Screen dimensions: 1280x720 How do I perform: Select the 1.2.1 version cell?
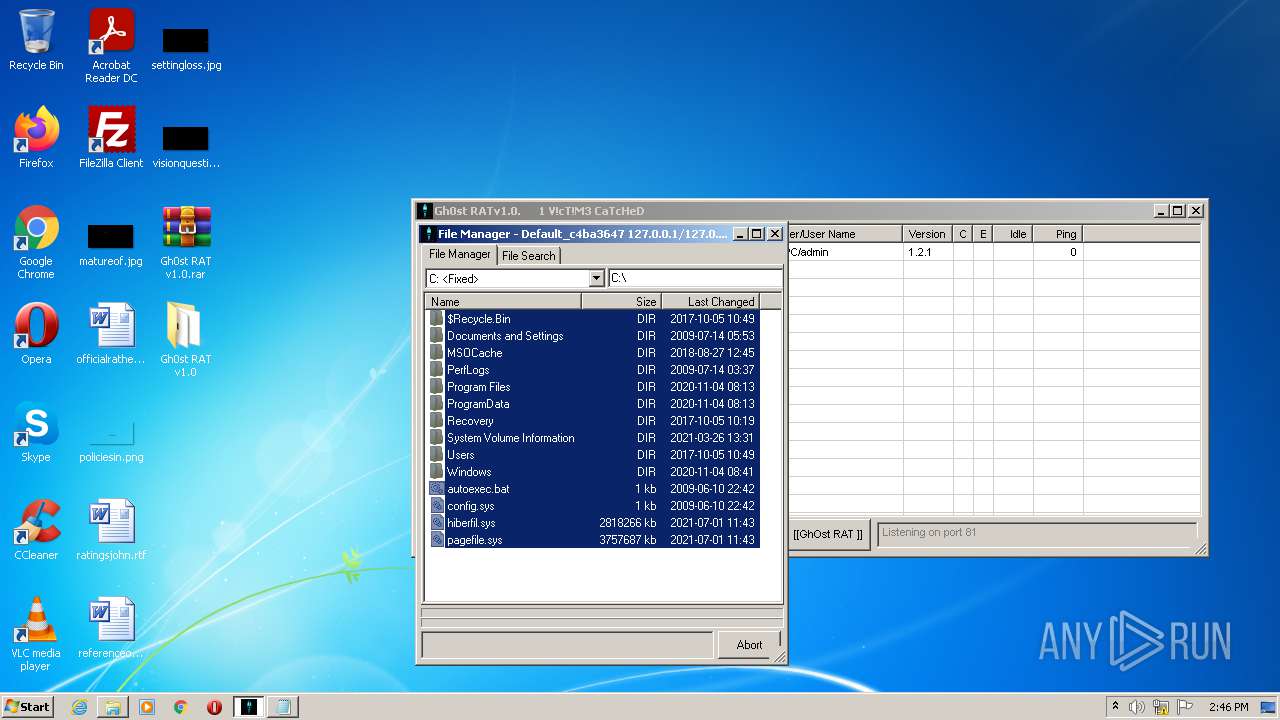tap(919, 252)
